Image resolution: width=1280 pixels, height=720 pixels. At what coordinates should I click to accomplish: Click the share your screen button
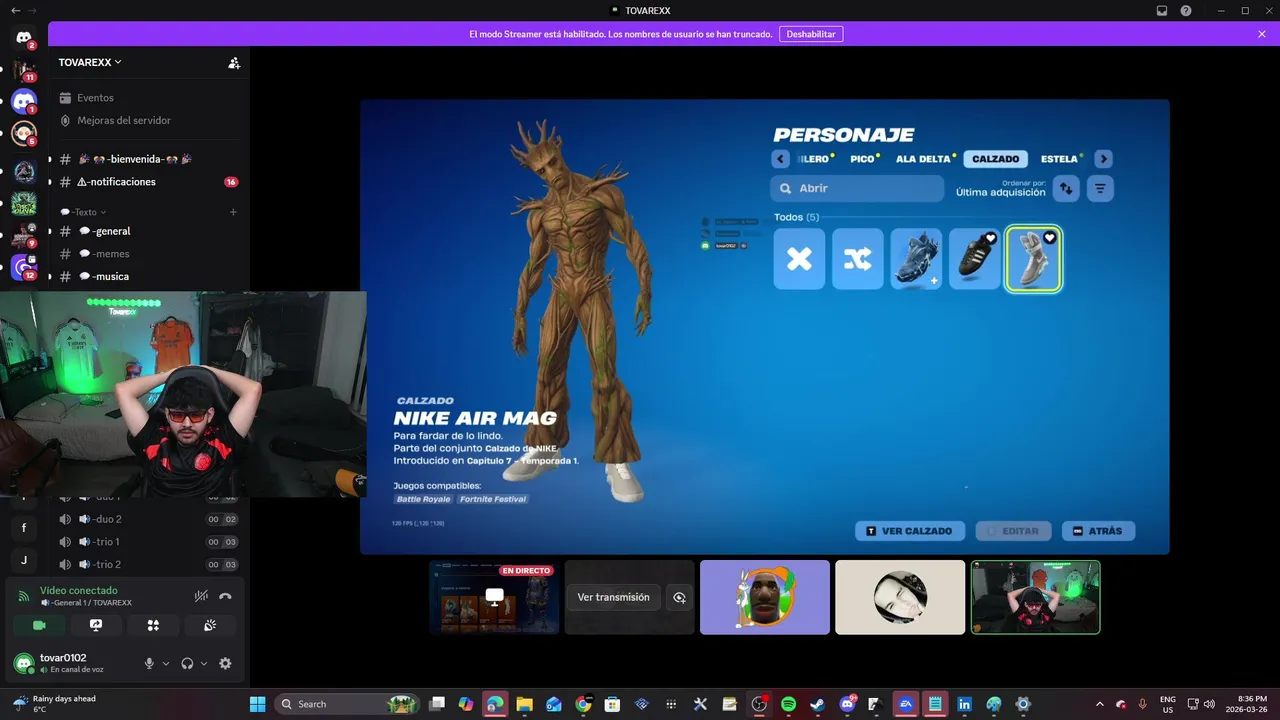[96, 625]
